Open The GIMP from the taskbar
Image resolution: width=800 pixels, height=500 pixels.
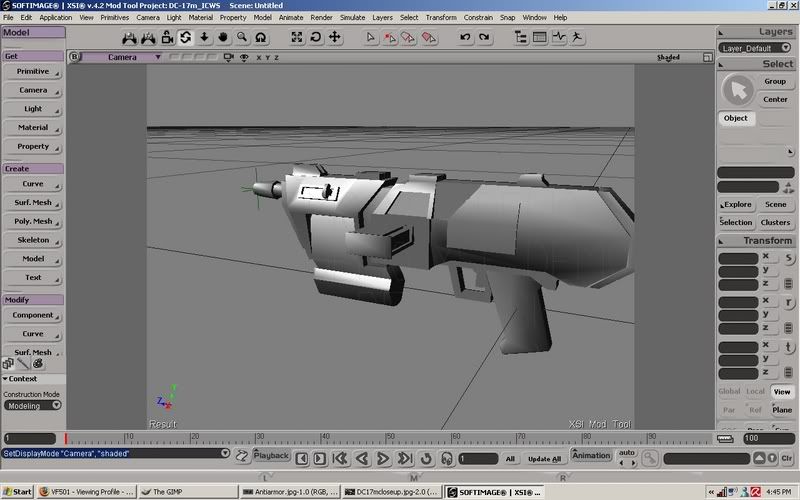pos(186,492)
